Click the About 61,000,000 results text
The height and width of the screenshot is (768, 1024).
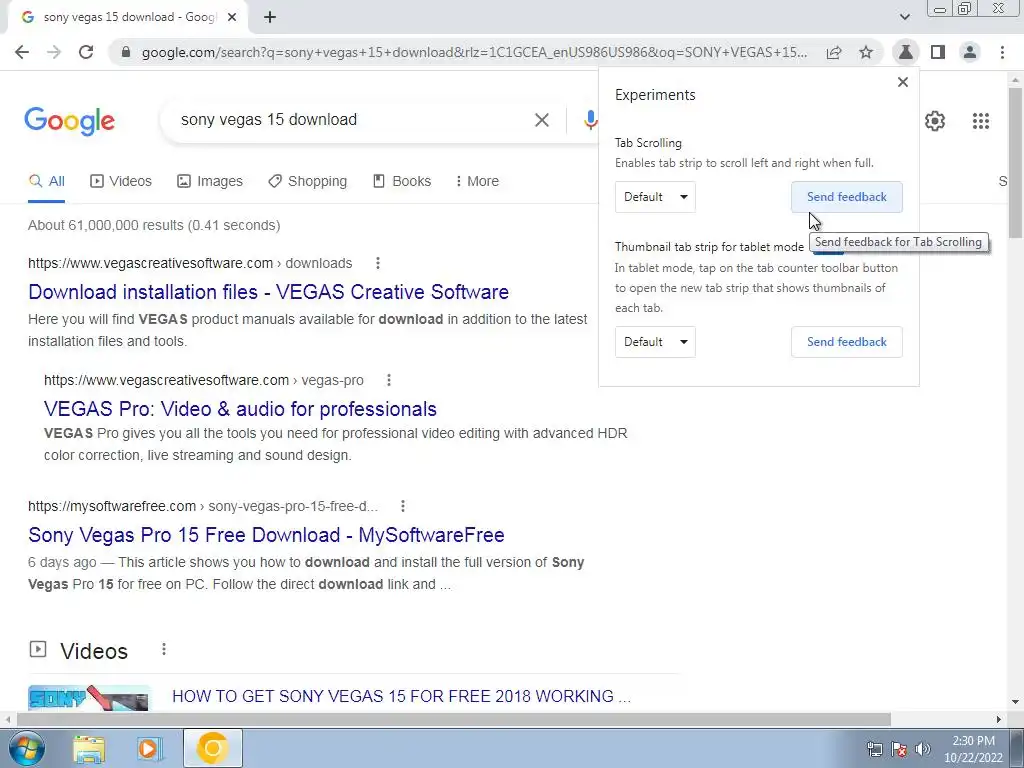pyautogui.click(x=154, y=225)
